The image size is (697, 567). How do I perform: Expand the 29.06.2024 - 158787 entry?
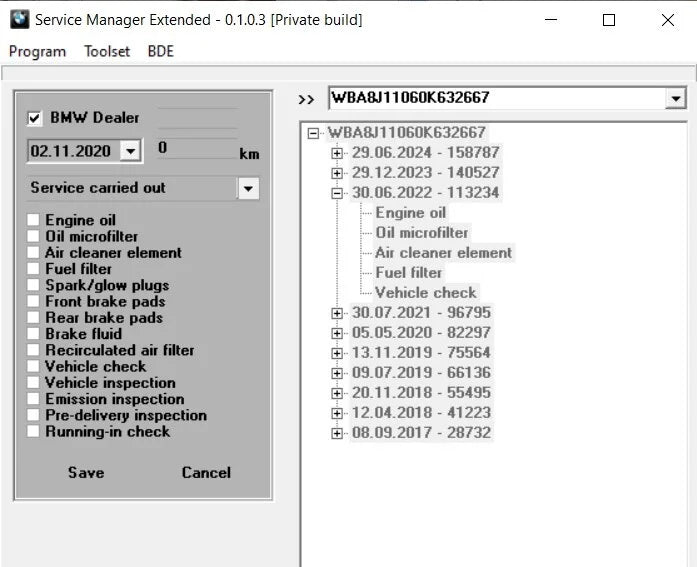337,153
